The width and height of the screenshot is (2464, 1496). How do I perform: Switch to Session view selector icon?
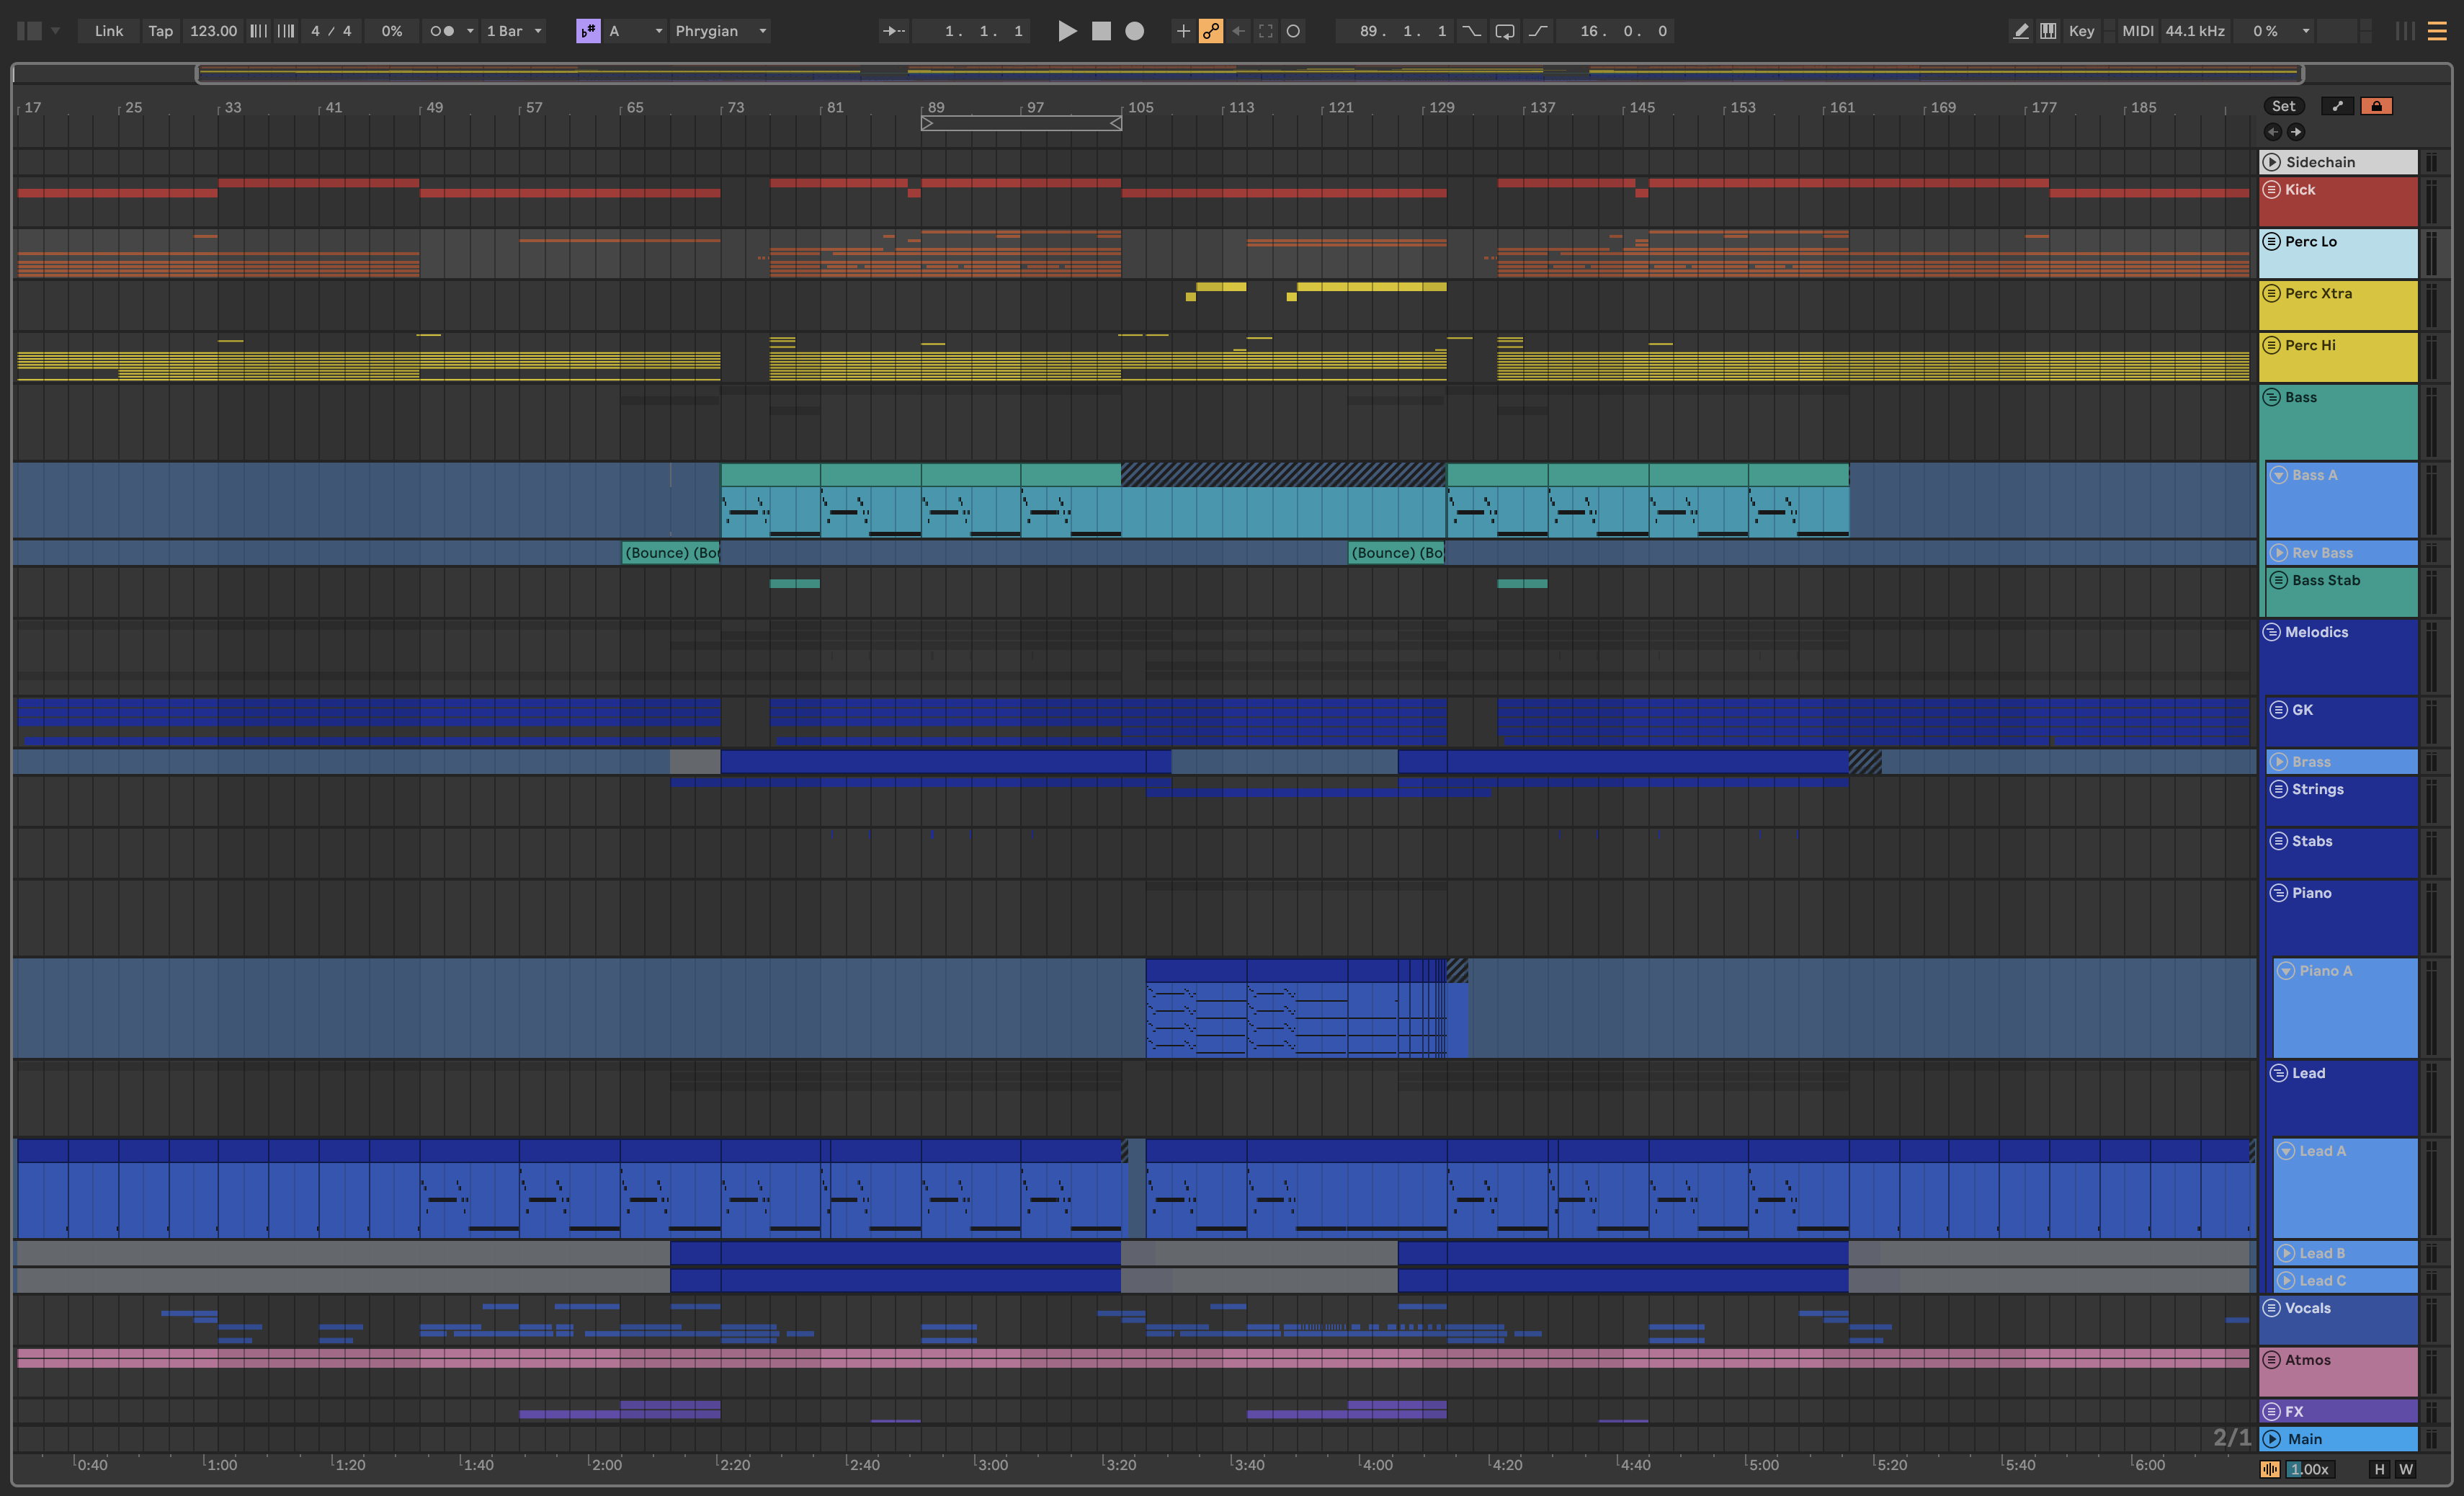click(x=2405, y=31)
